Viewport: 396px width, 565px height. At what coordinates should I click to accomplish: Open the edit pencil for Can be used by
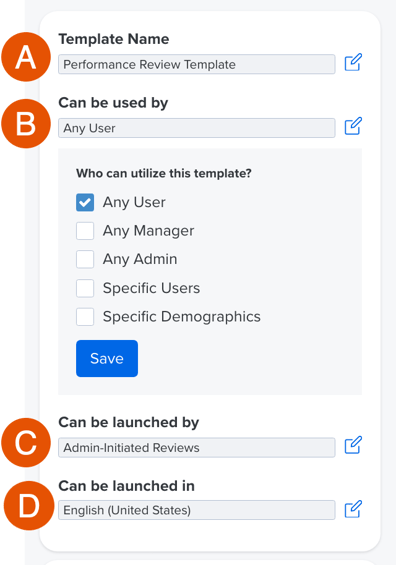point(353,126)
